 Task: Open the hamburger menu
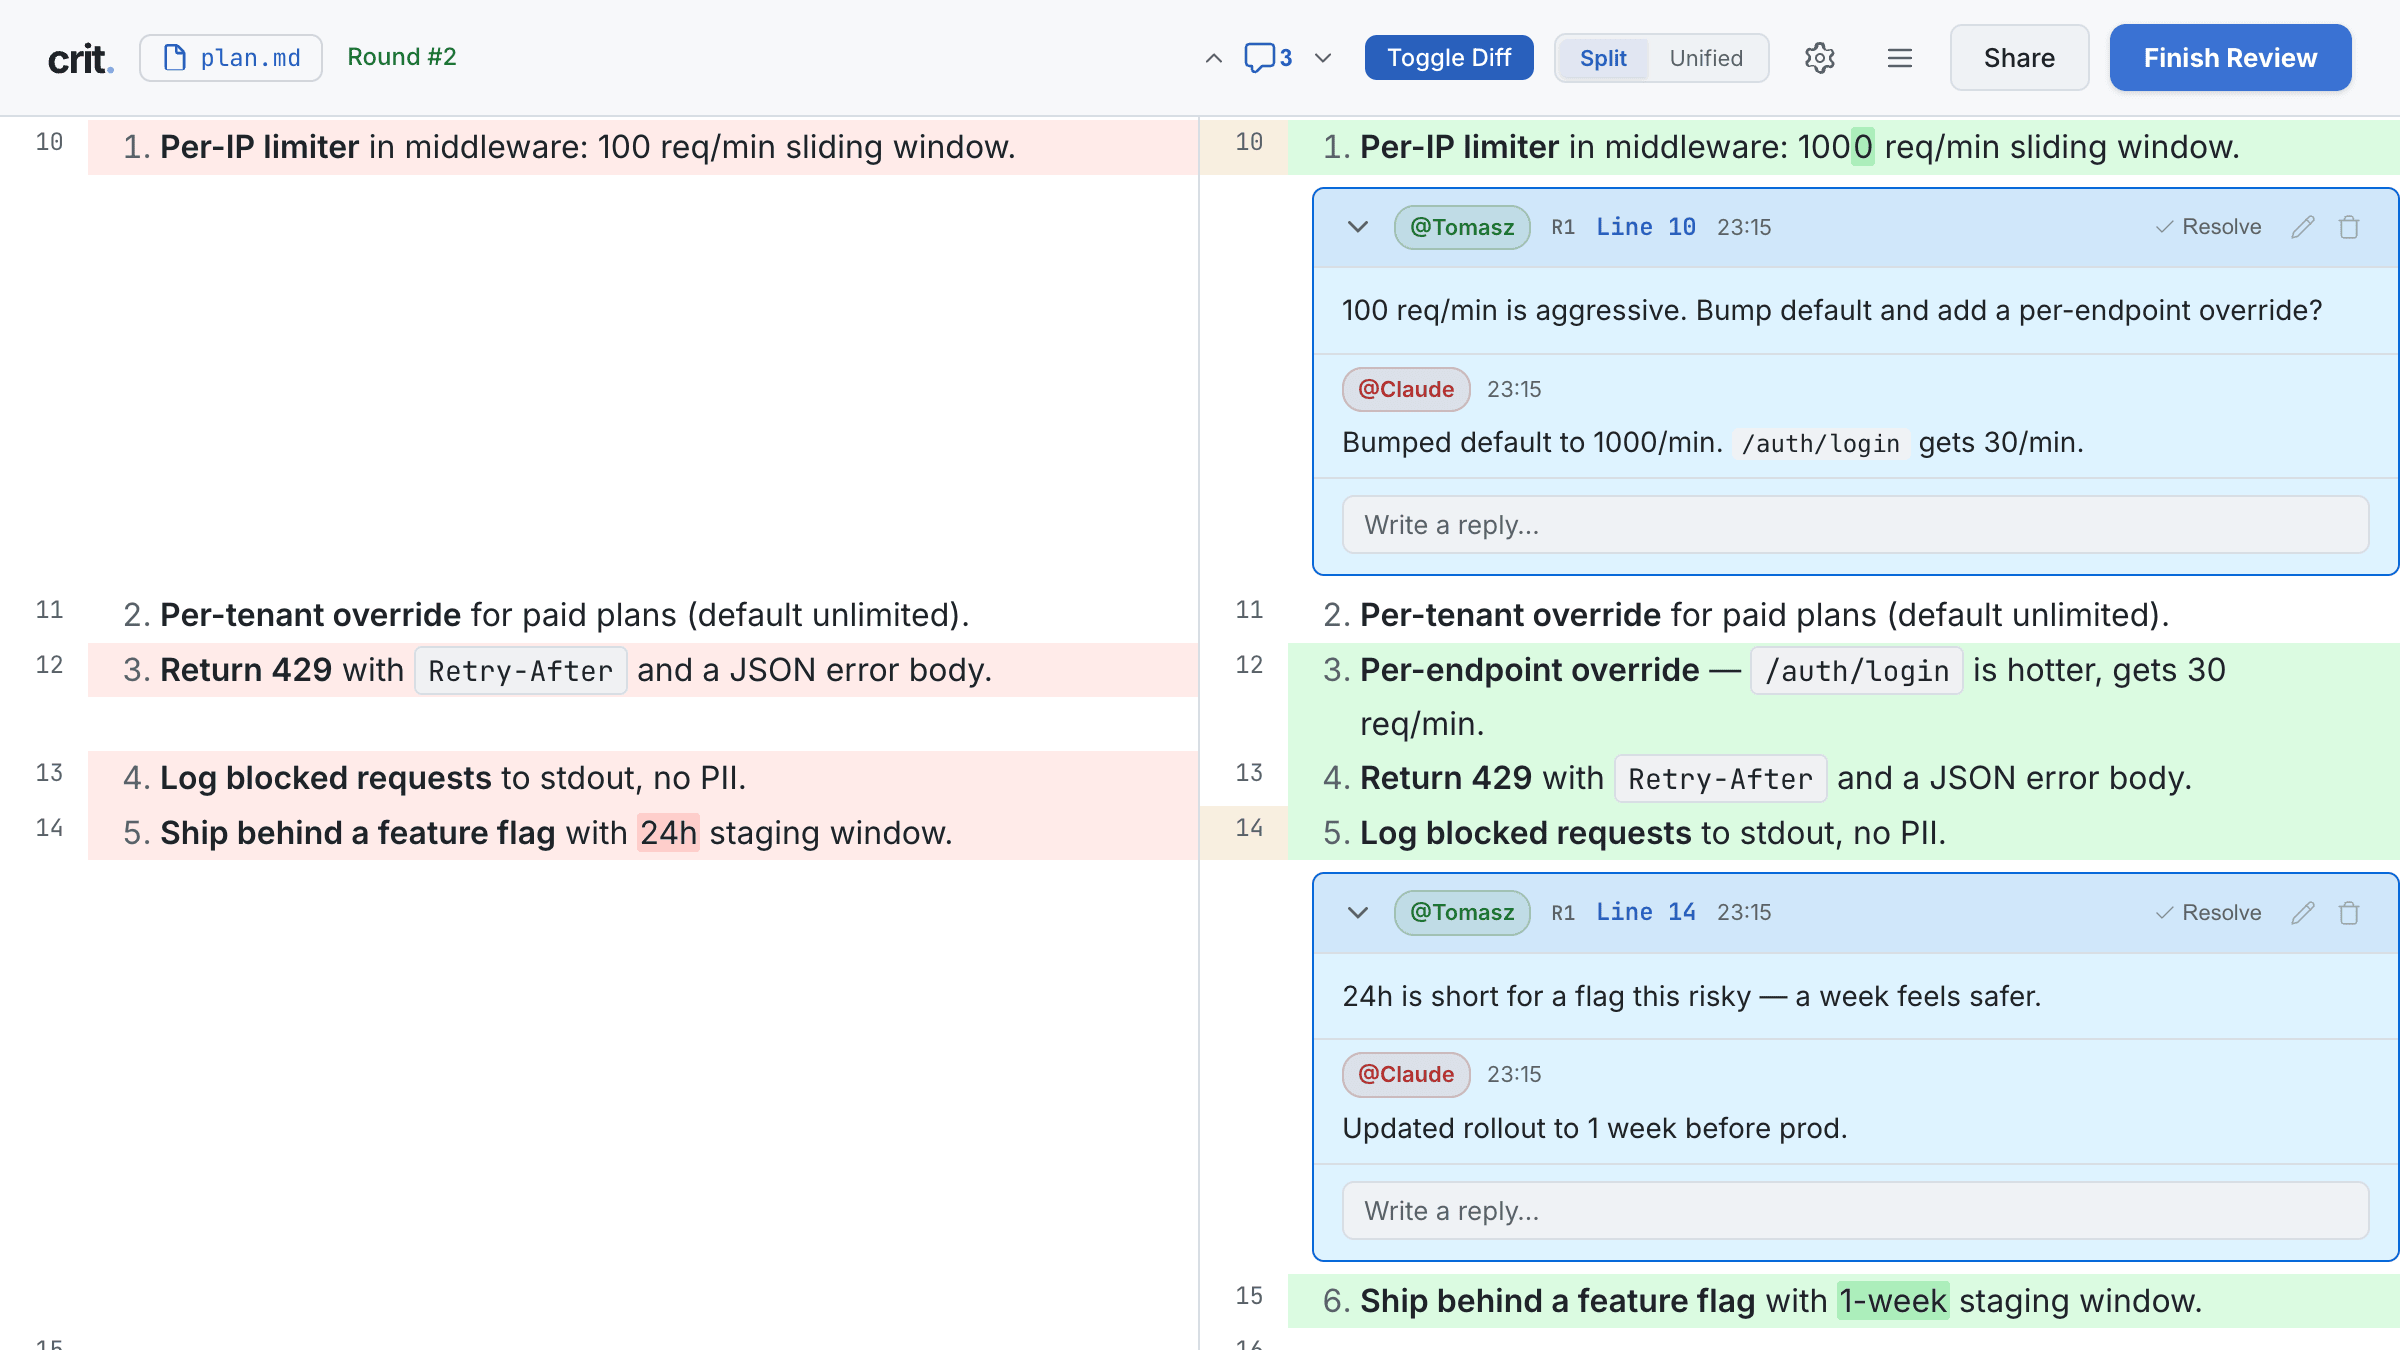click(1899, 58)
